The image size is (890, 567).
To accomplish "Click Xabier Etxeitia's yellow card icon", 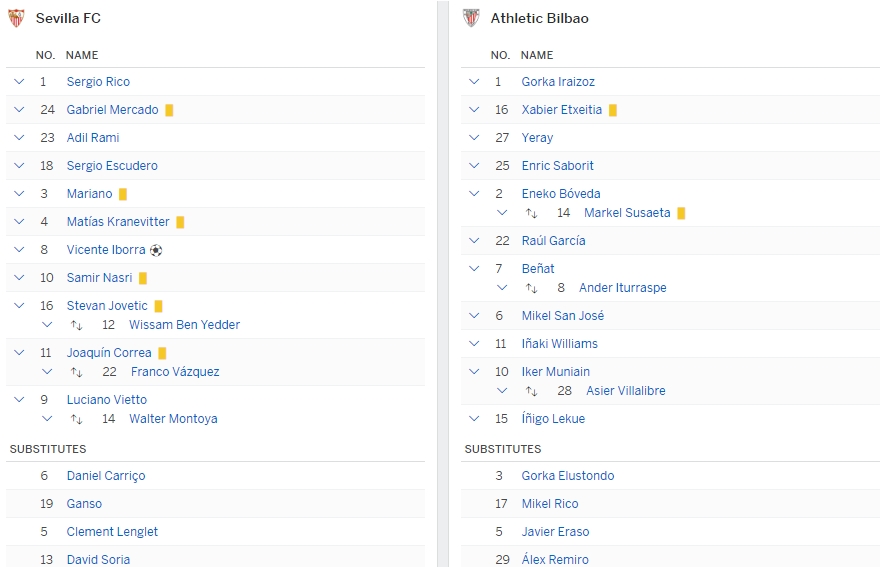I will point(613,110).
